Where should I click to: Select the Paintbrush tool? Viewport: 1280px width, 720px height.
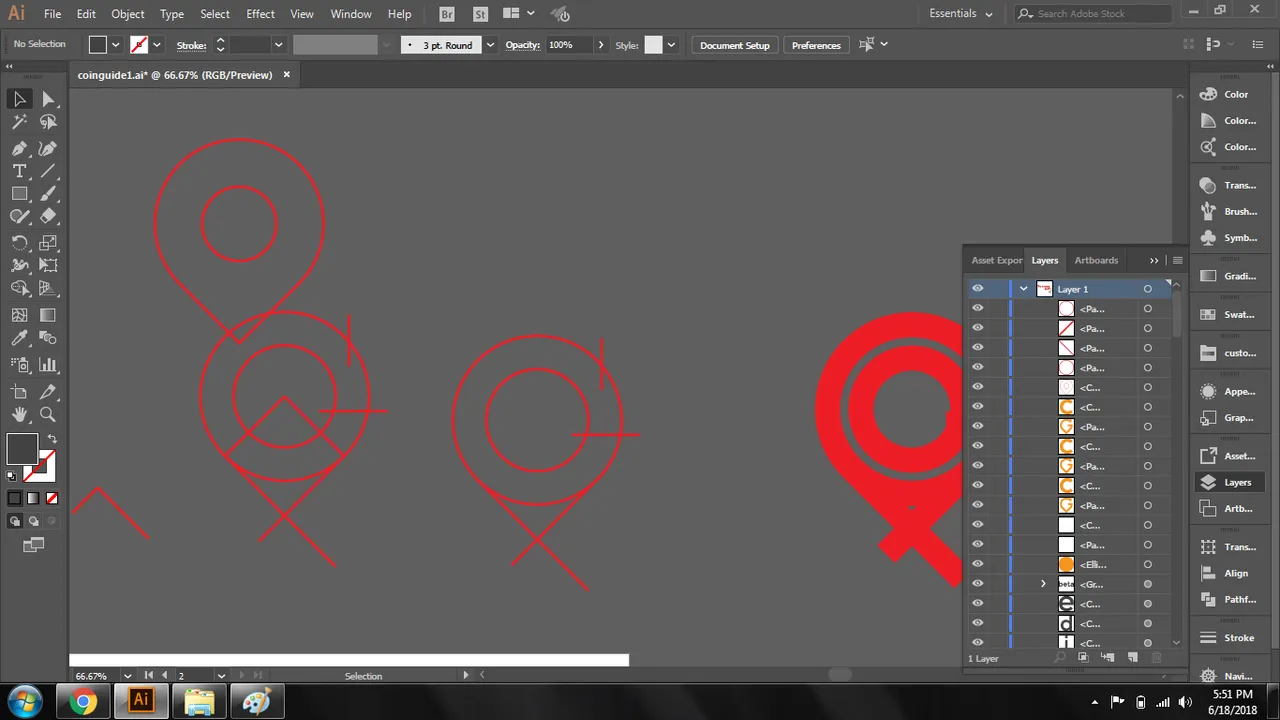tap(48, 194)
